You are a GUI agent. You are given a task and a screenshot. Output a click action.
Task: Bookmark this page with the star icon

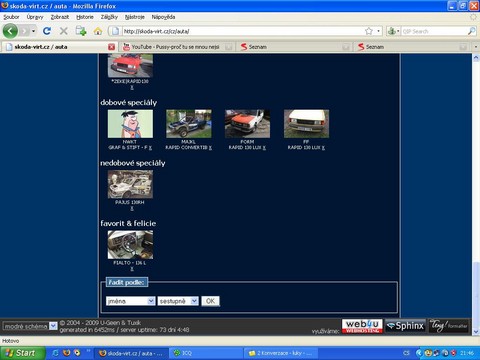pos(369,31)
